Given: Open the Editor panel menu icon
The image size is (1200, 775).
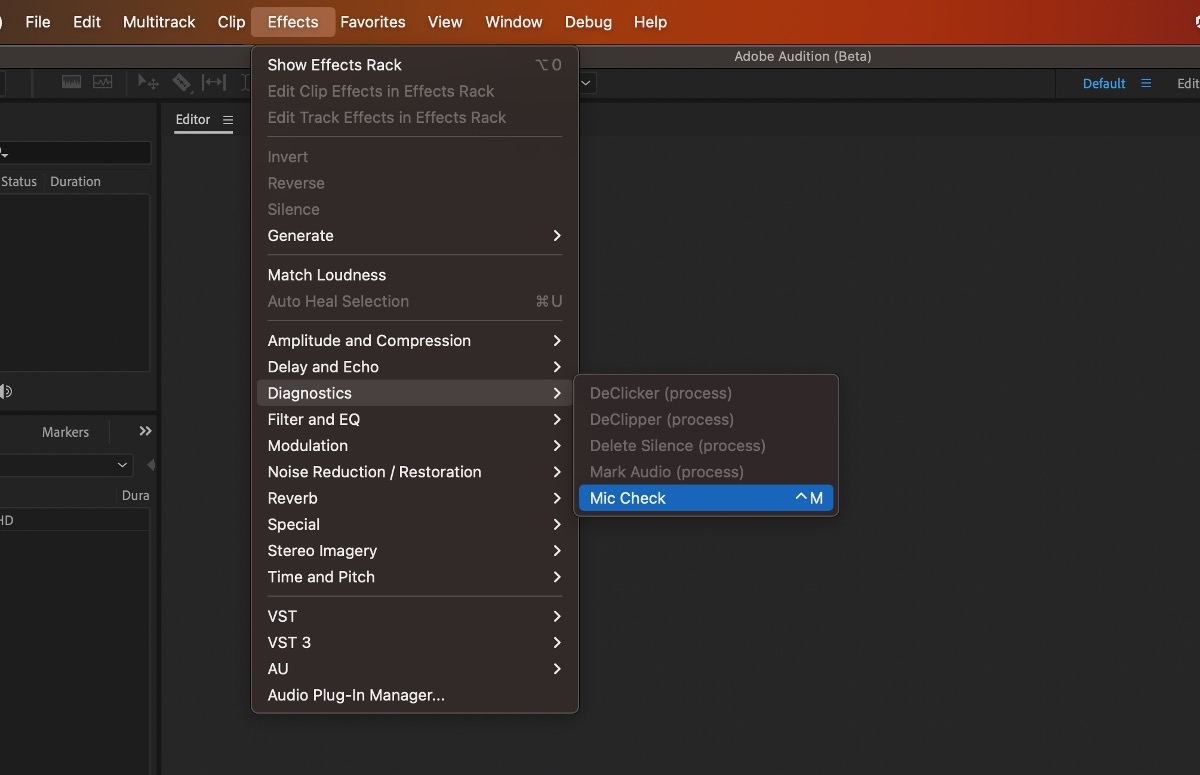Looking at the screenshot, I should click(x=228, y=119).
